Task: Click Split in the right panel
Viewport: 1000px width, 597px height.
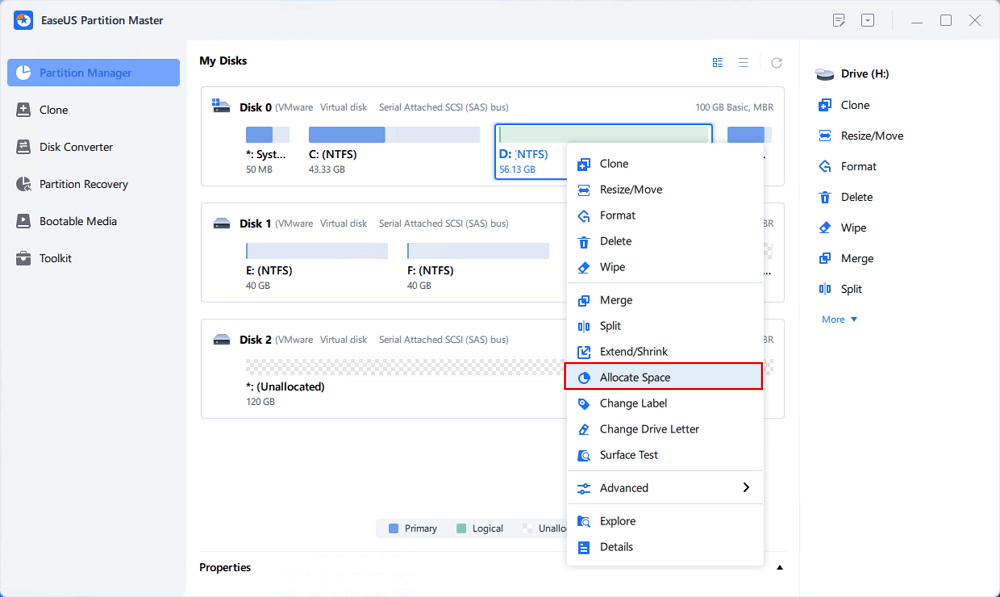Action: [851, 289]
